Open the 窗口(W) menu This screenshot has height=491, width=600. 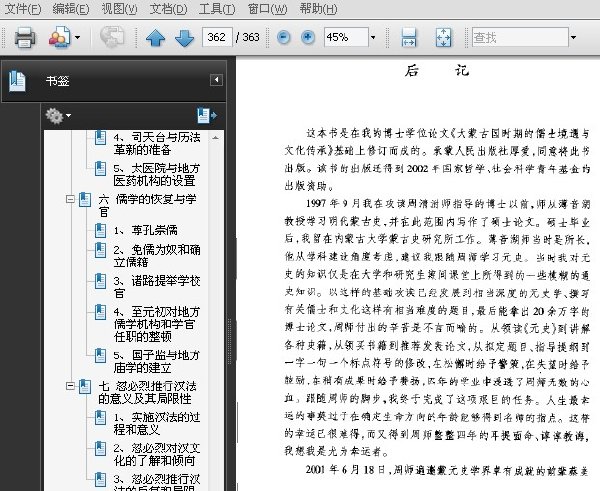click(x=267, y=8)
